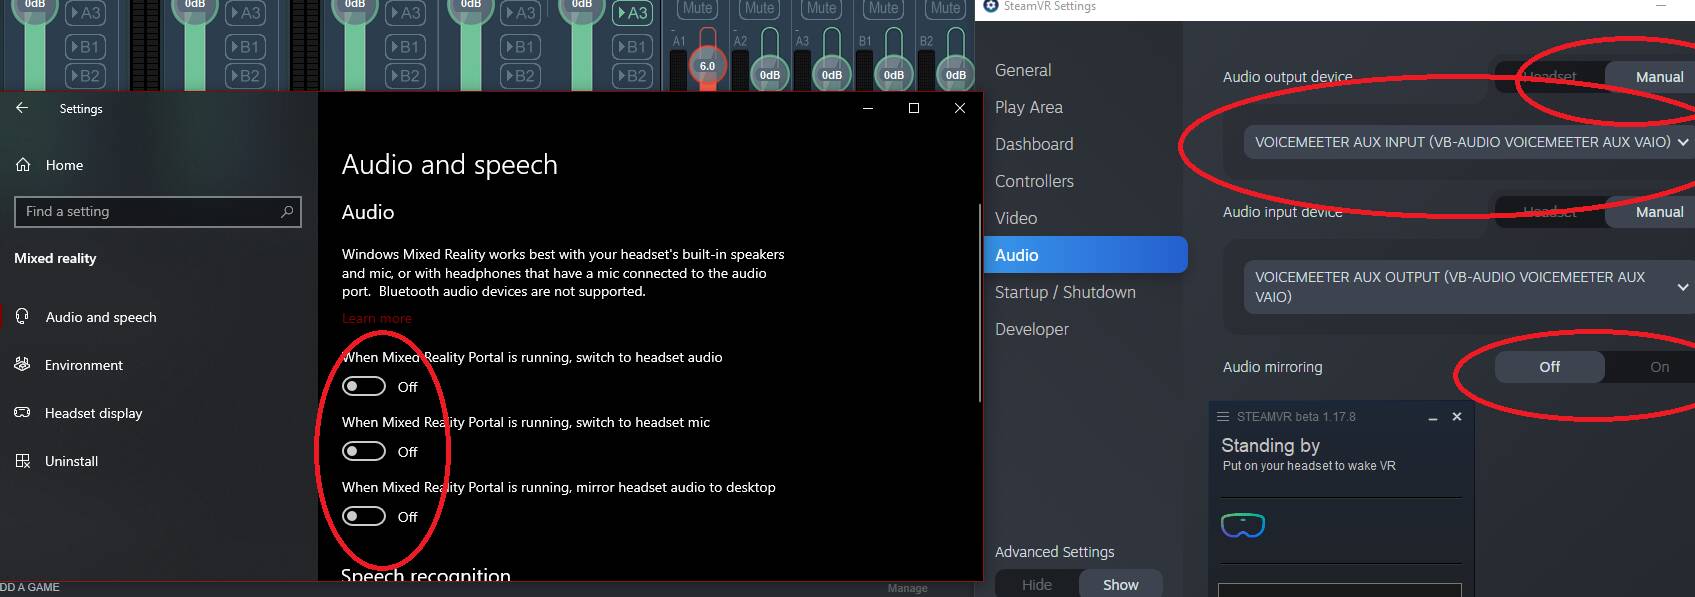
Task: Mute the A1 bus in Voicemeeter
Action: [698, 8]
